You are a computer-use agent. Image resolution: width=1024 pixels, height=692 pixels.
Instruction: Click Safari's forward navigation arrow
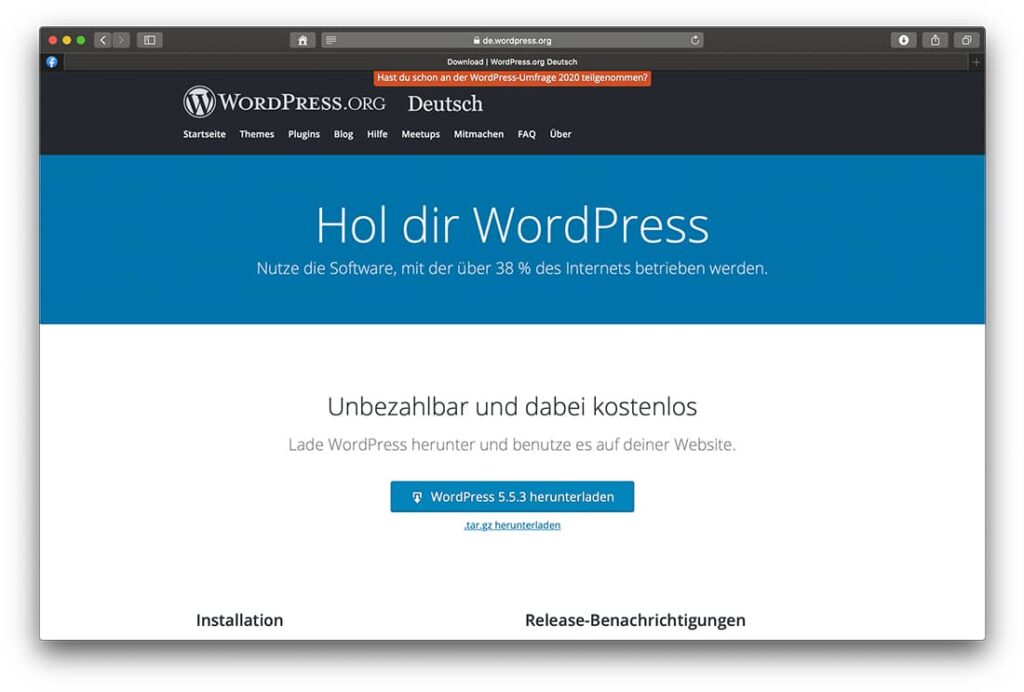[120, 40]
